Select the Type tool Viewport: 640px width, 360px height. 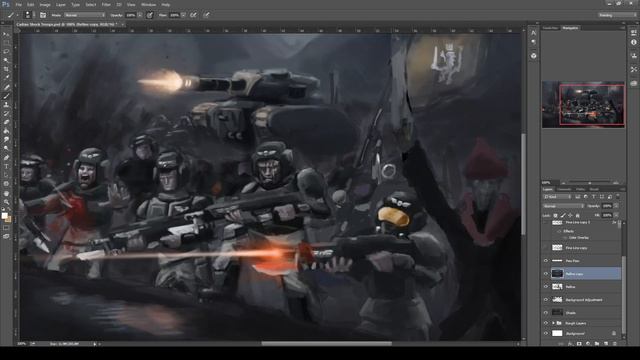pyautogui.click(x=6, y=166)
